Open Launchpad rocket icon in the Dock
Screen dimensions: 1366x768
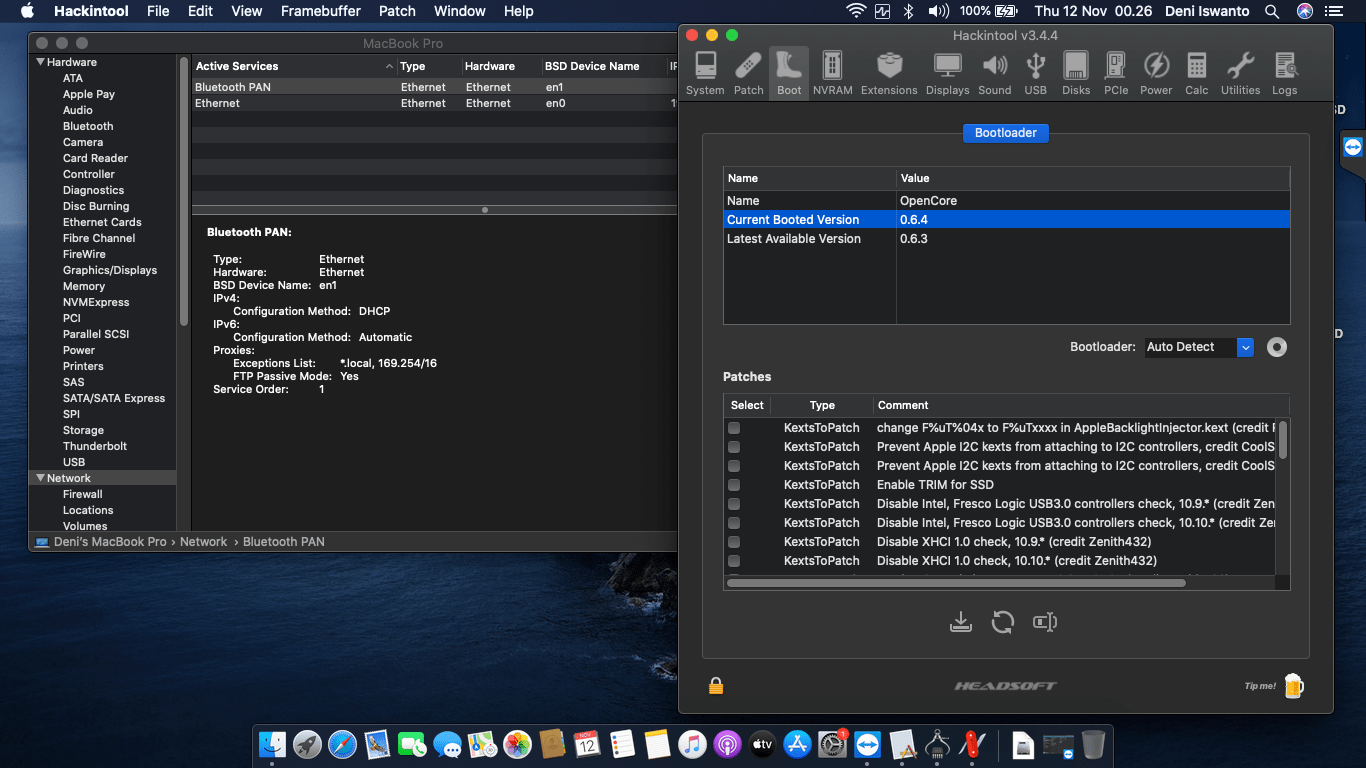[x=308, y=744]
